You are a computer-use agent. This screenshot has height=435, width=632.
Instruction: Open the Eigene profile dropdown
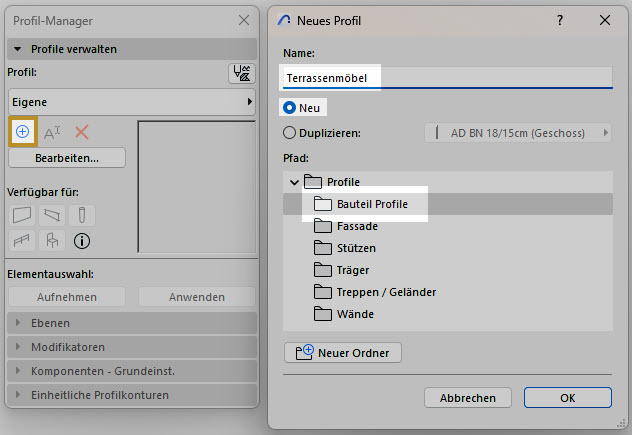(x=132, y=102)
